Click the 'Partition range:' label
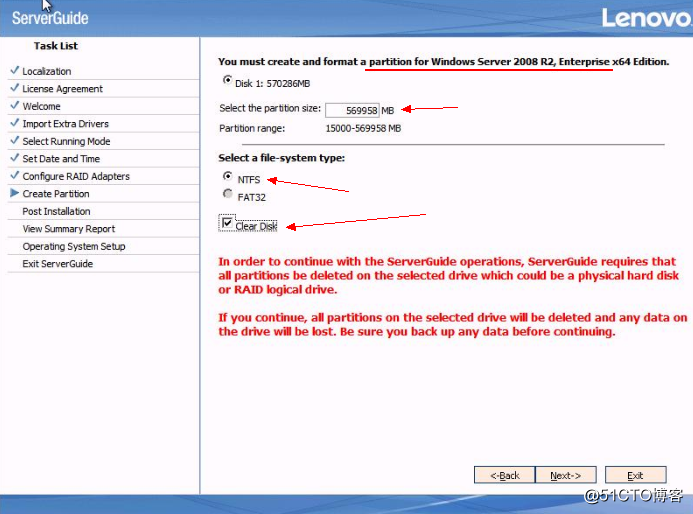693x514 pixels. point(252,129)
